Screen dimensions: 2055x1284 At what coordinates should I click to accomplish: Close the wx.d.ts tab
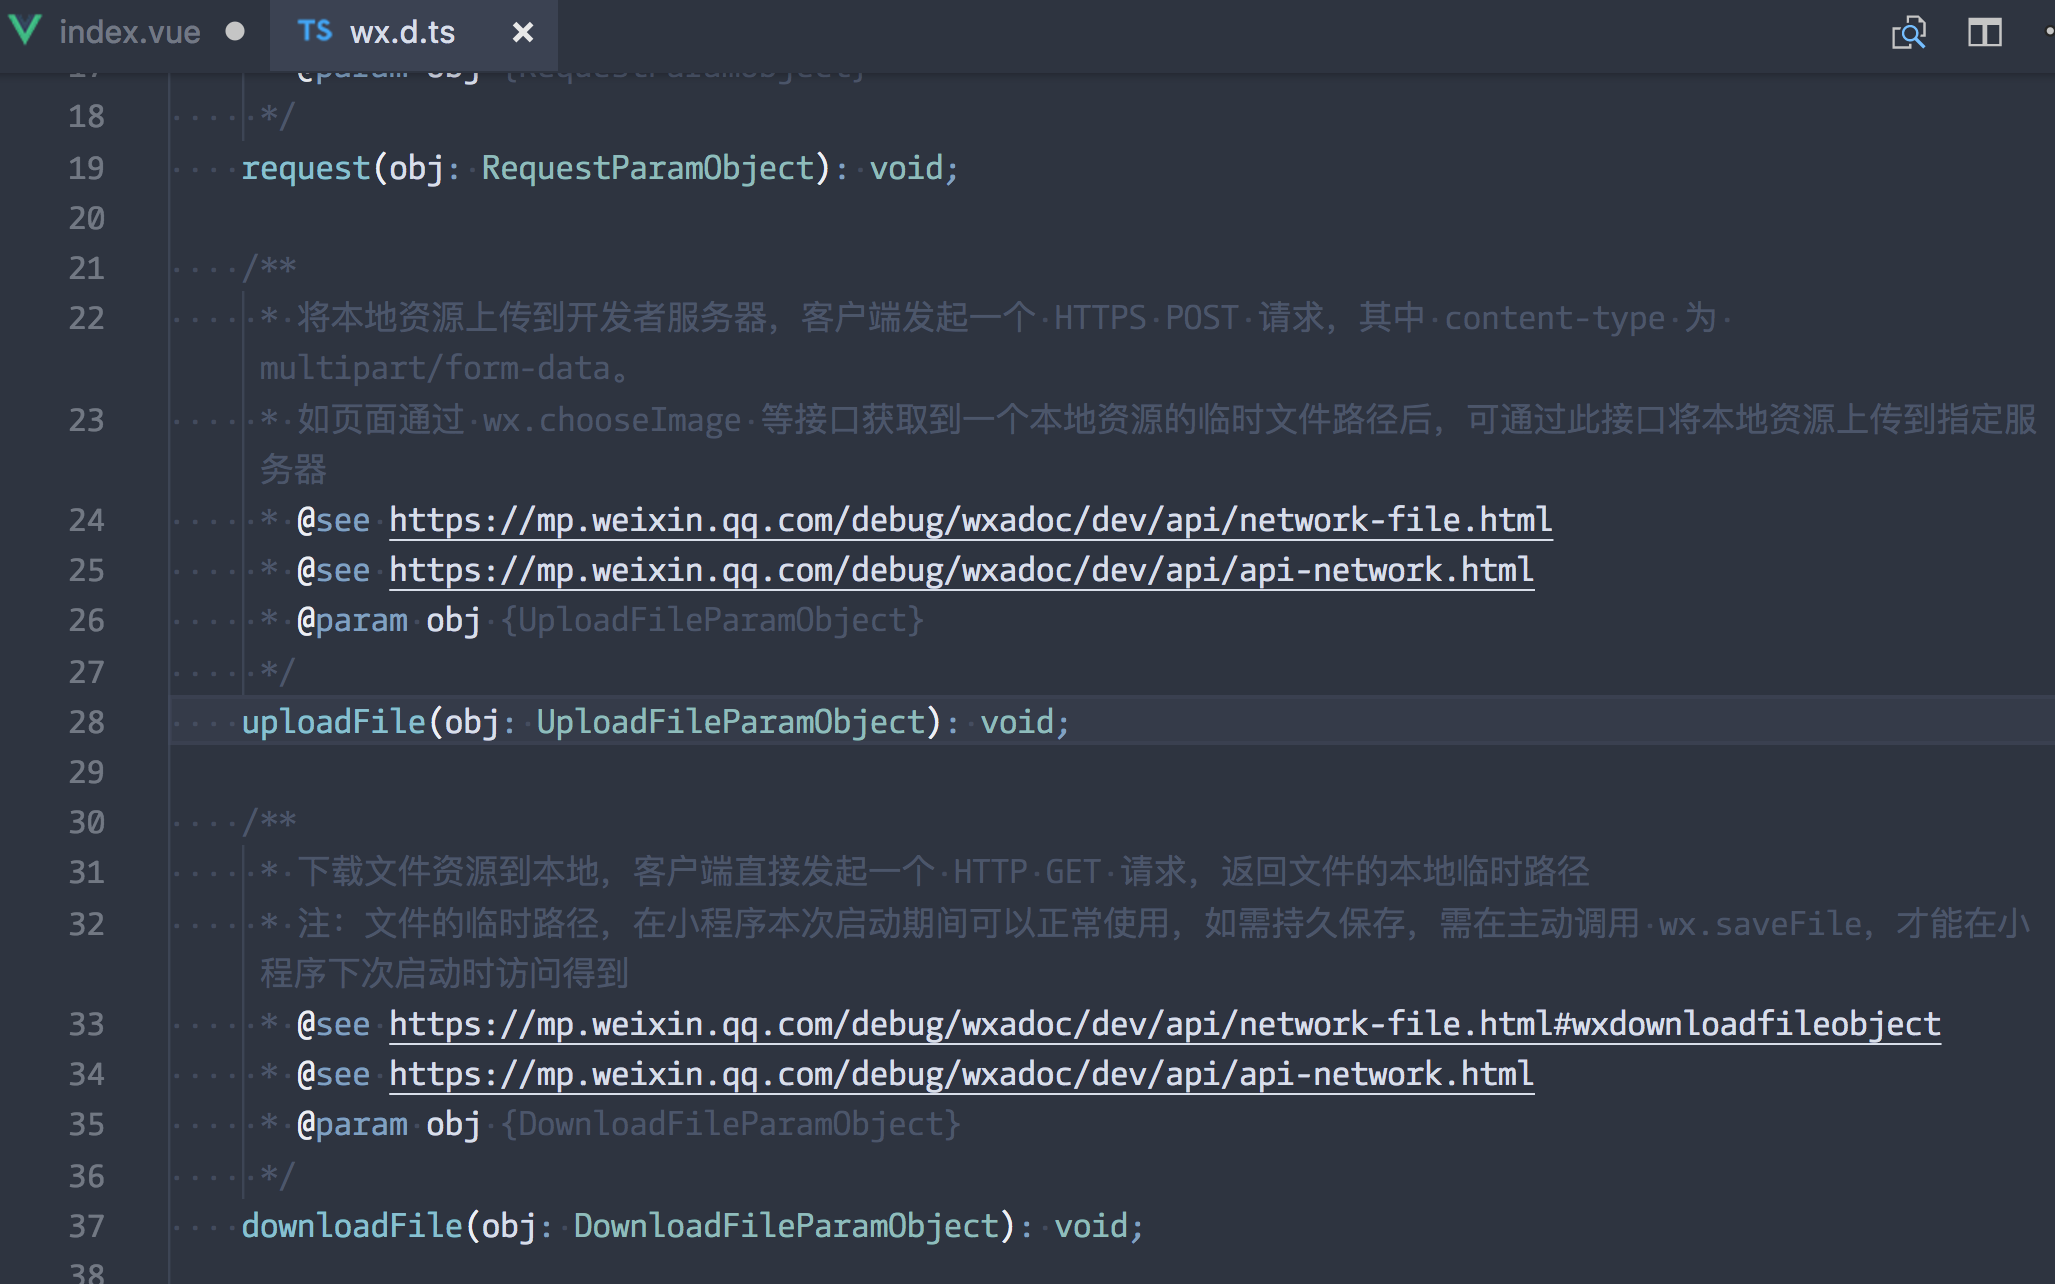coord(522,33)
